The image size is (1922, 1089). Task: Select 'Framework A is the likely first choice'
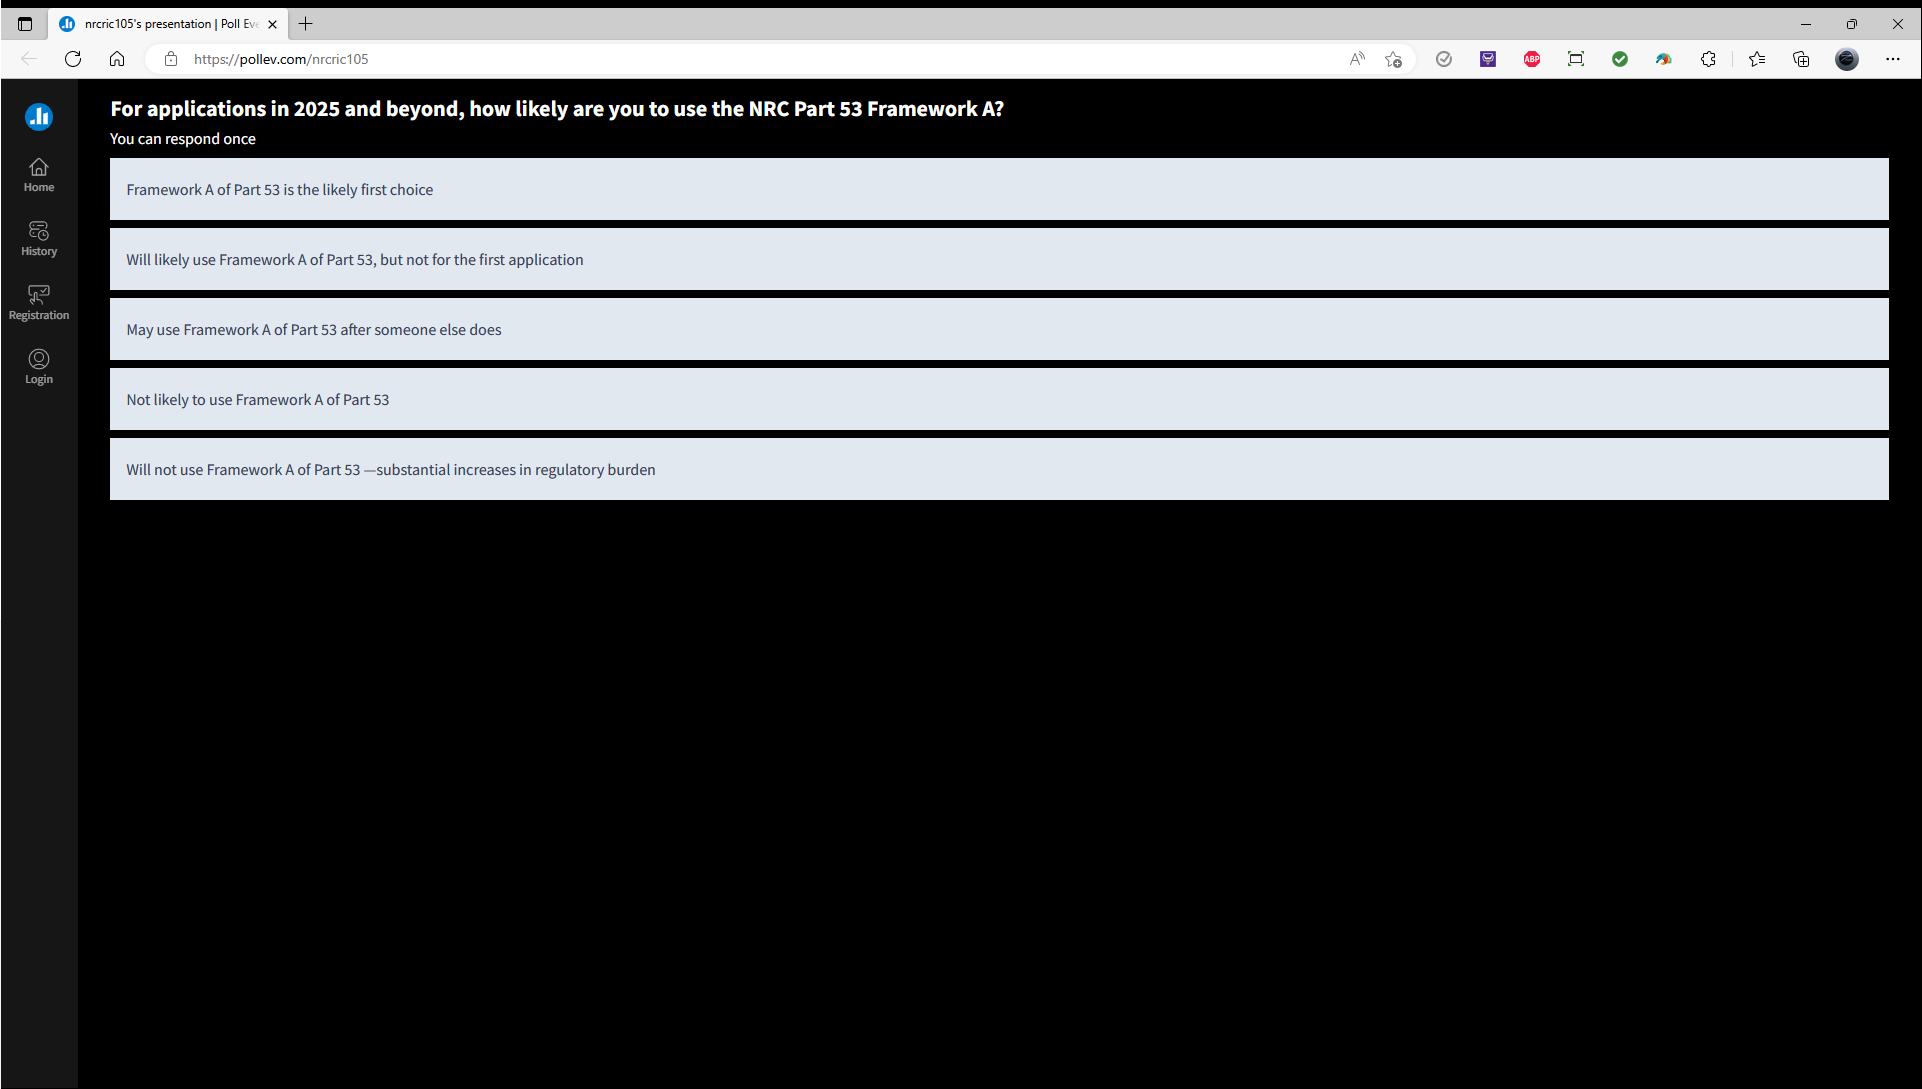tap(998, 190)
